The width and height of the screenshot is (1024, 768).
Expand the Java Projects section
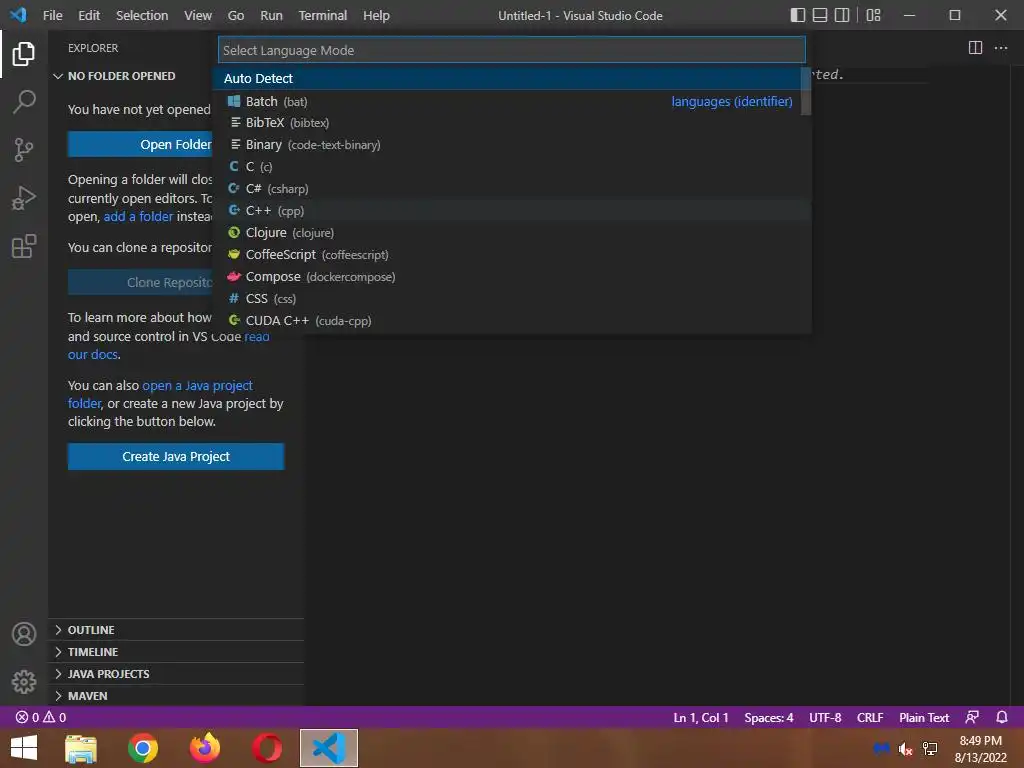(x=176, y=673)
